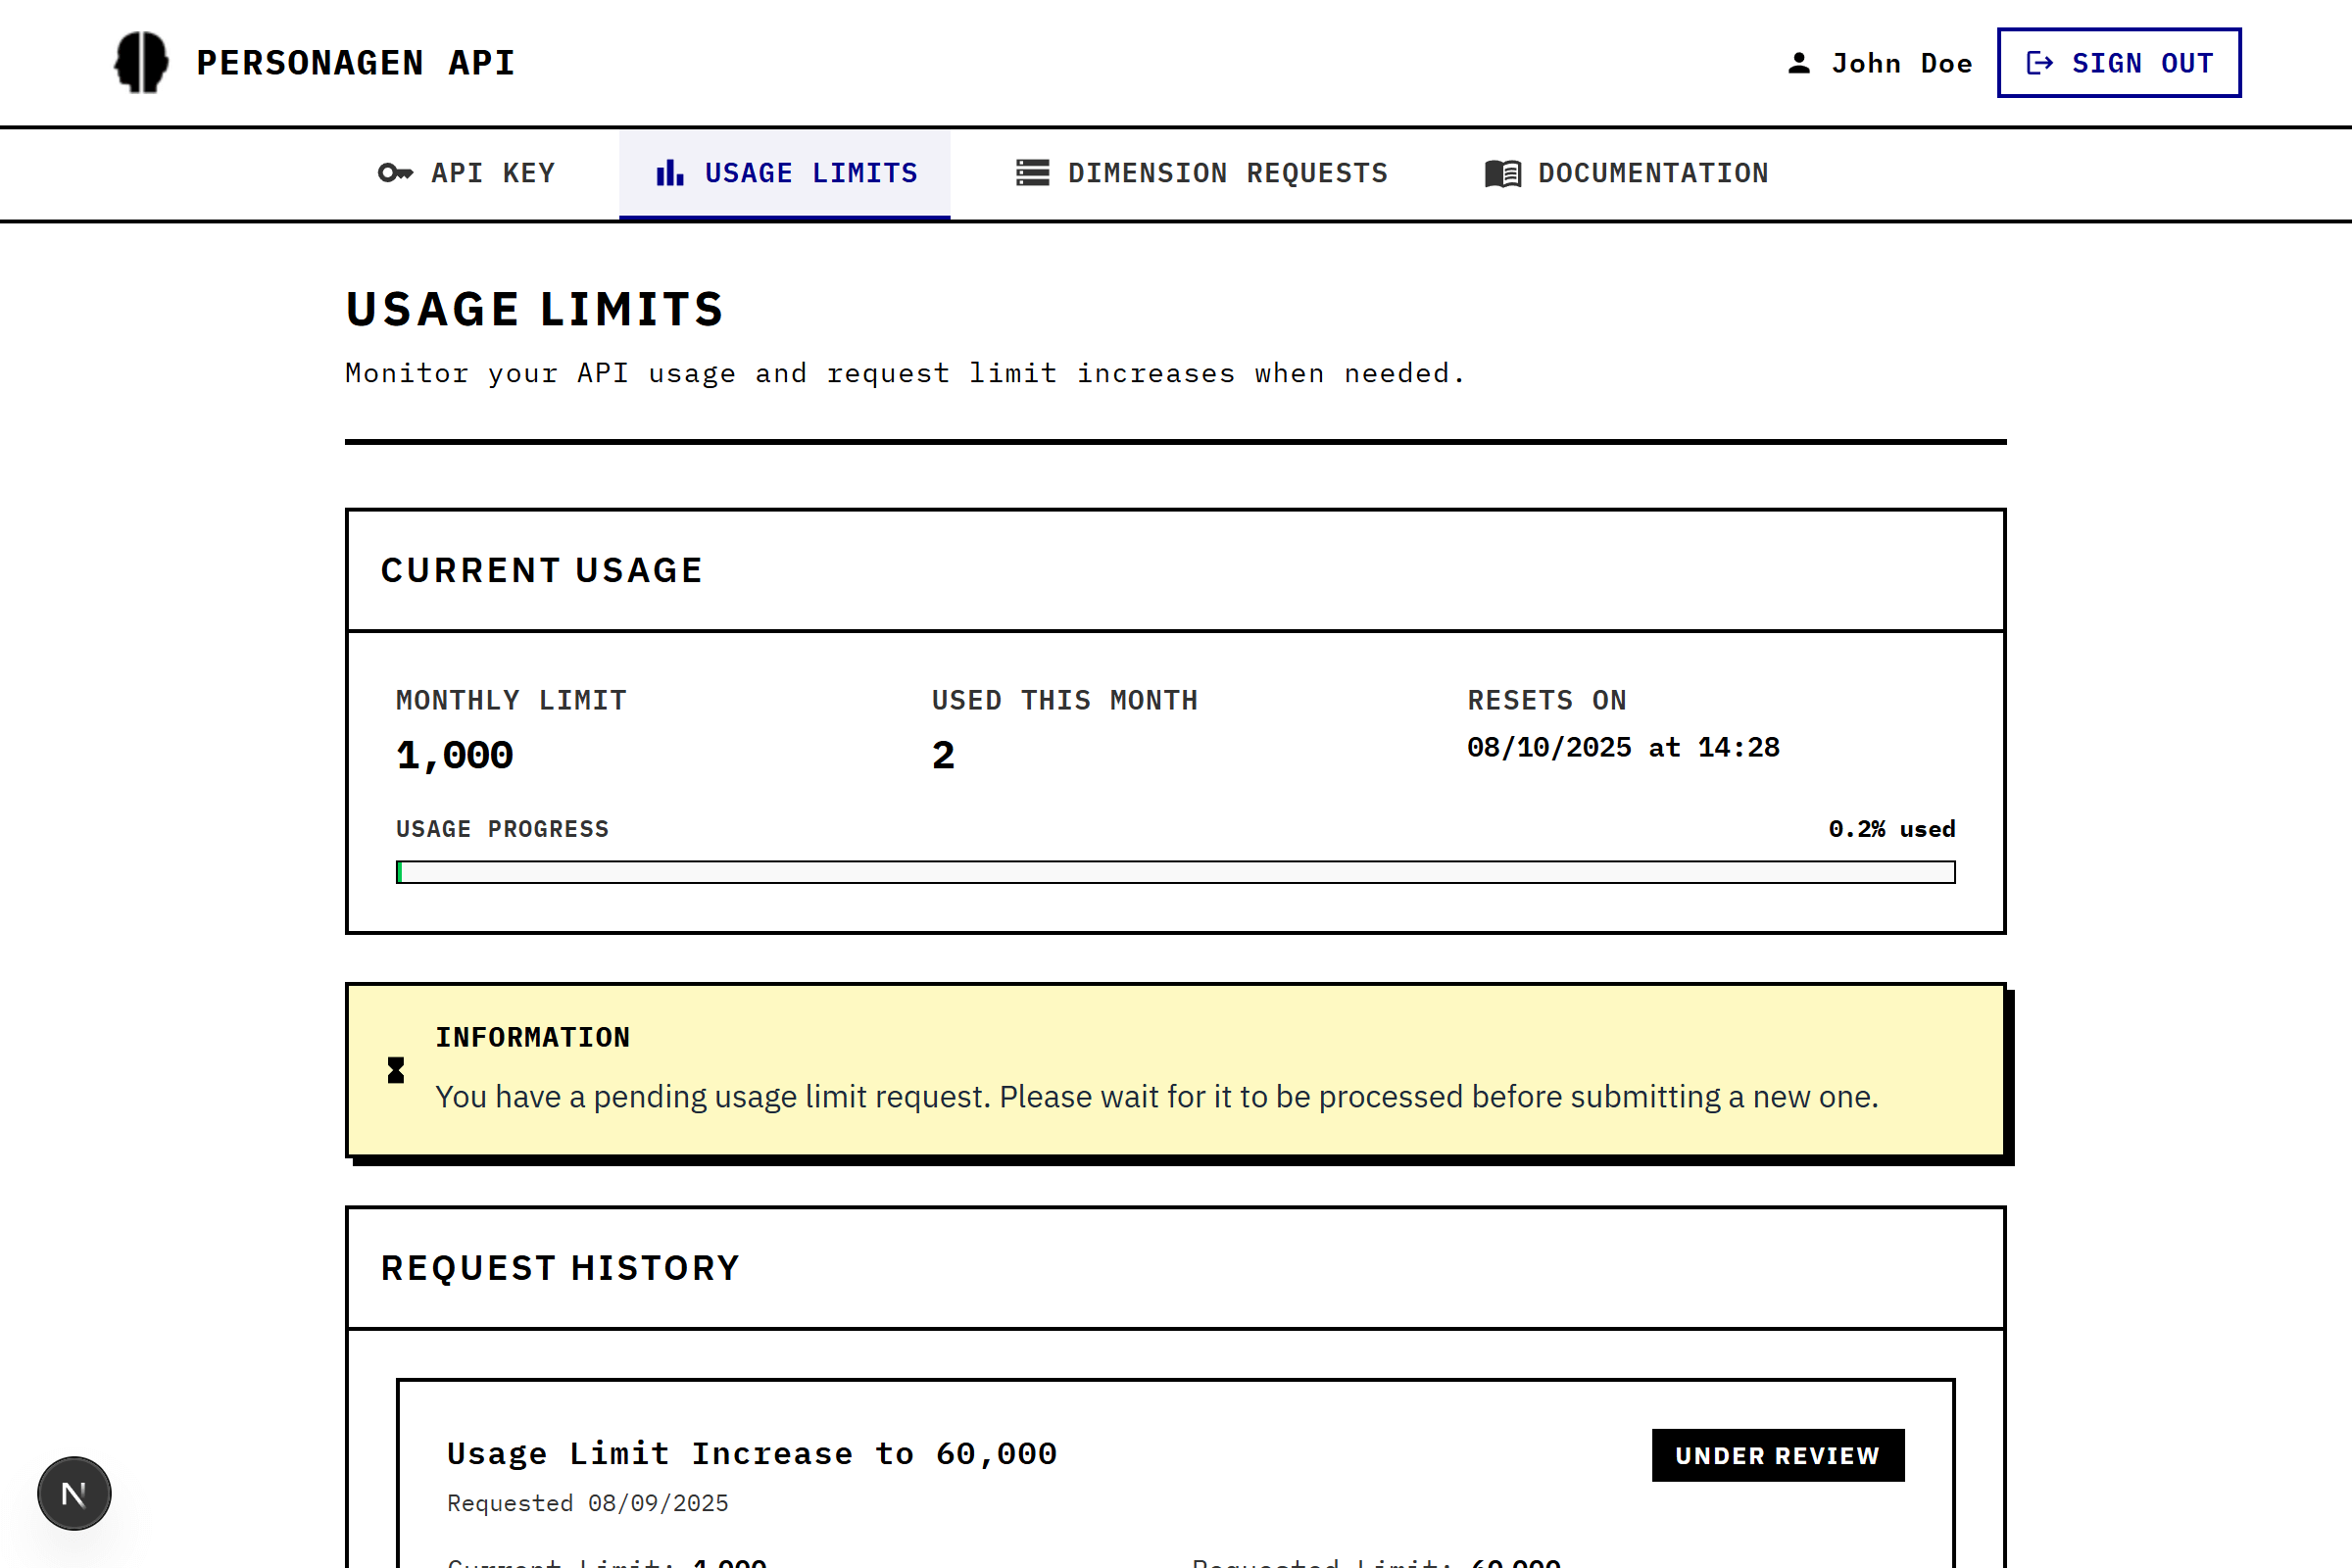This screenshot has width=2352, height=1568.
Task: Click the Requested 08/09/2025 text
Action: (x=588, y=1503)
